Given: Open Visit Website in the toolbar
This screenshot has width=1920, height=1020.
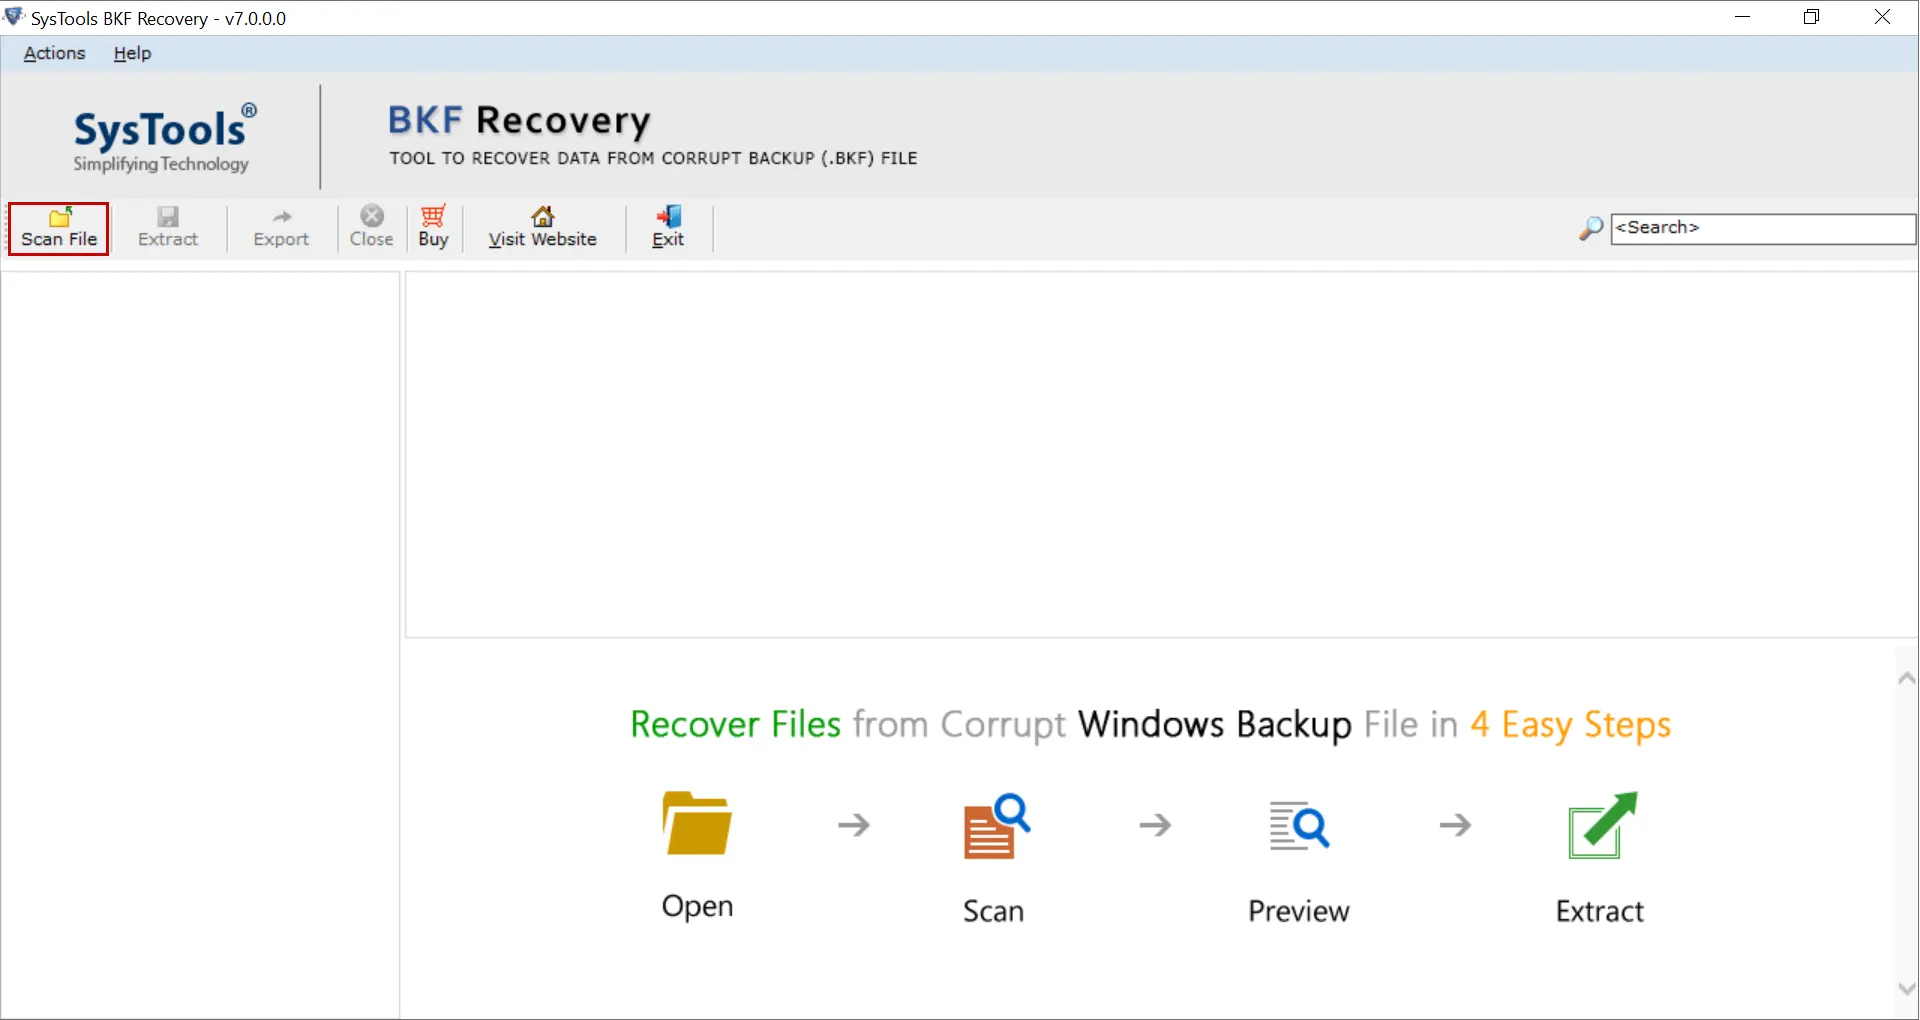Looking at the screenshot, I should (x=542, y=228).
